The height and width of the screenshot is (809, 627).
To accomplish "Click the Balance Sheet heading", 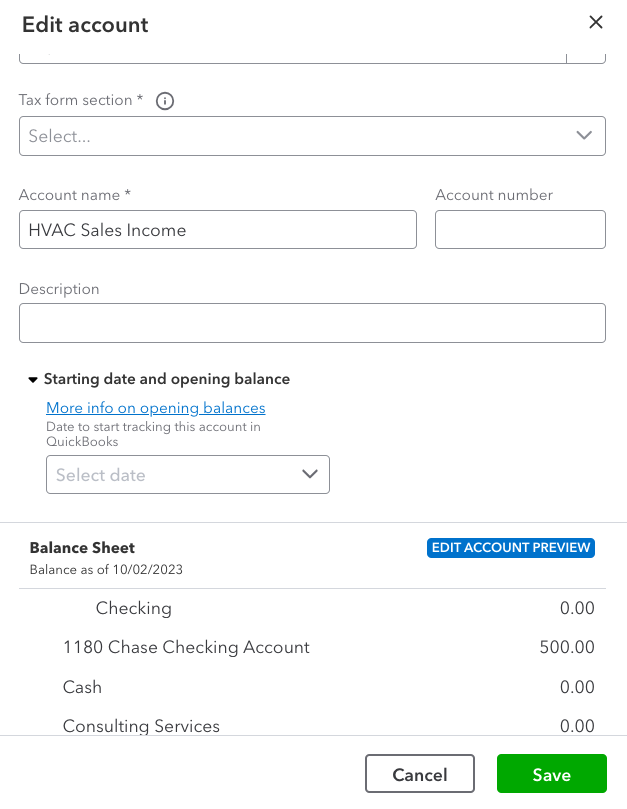I will [x=82, y=548].
